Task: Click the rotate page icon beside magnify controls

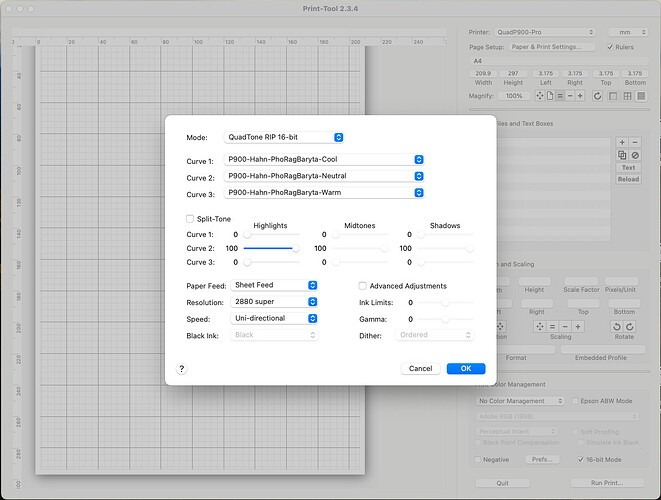Action: tap(597, 95)
